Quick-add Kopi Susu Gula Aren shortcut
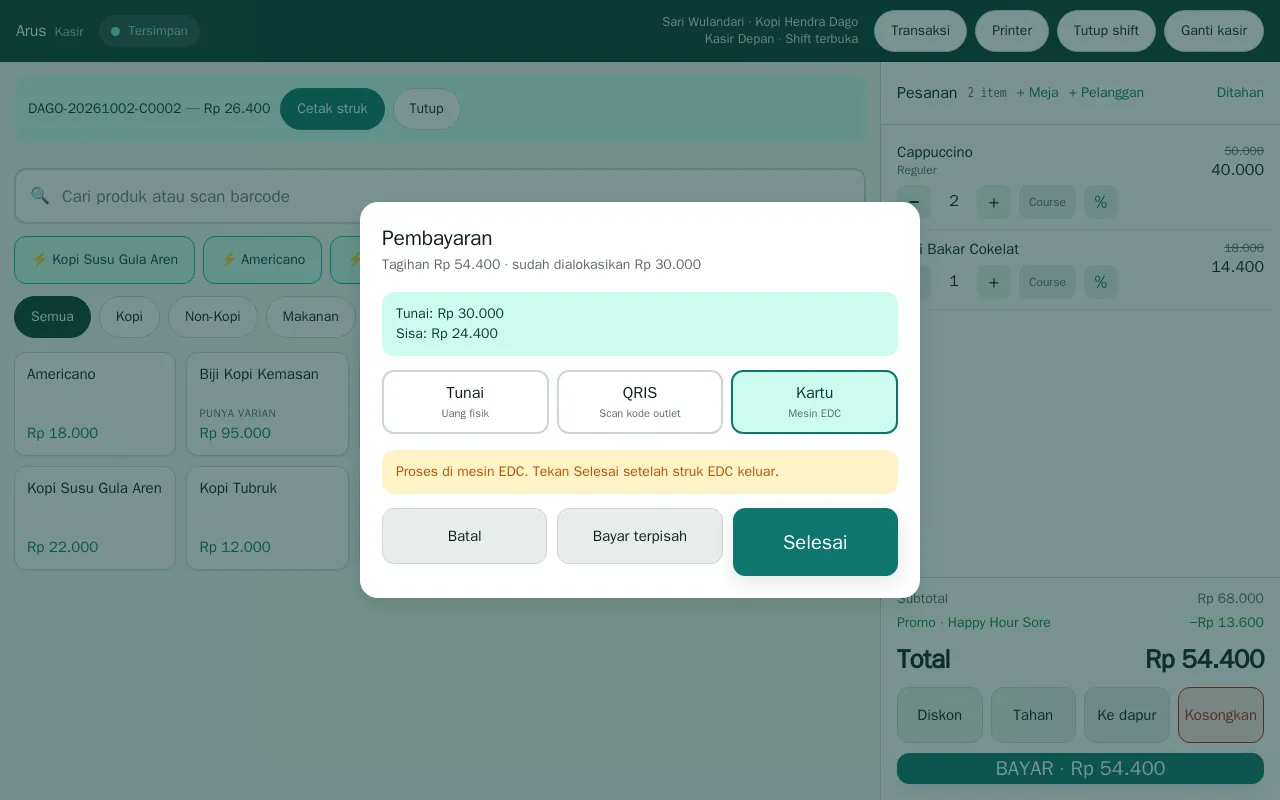The image size is (1280, 800). click(x=104, y=260)
